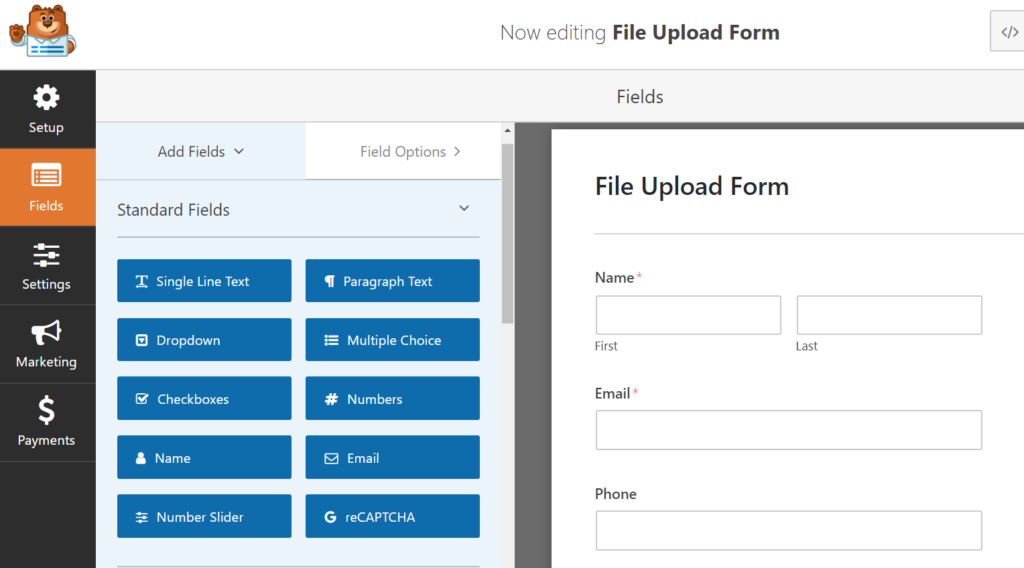
Task: Open the Setup gear panel
Action: coord(47,110)
